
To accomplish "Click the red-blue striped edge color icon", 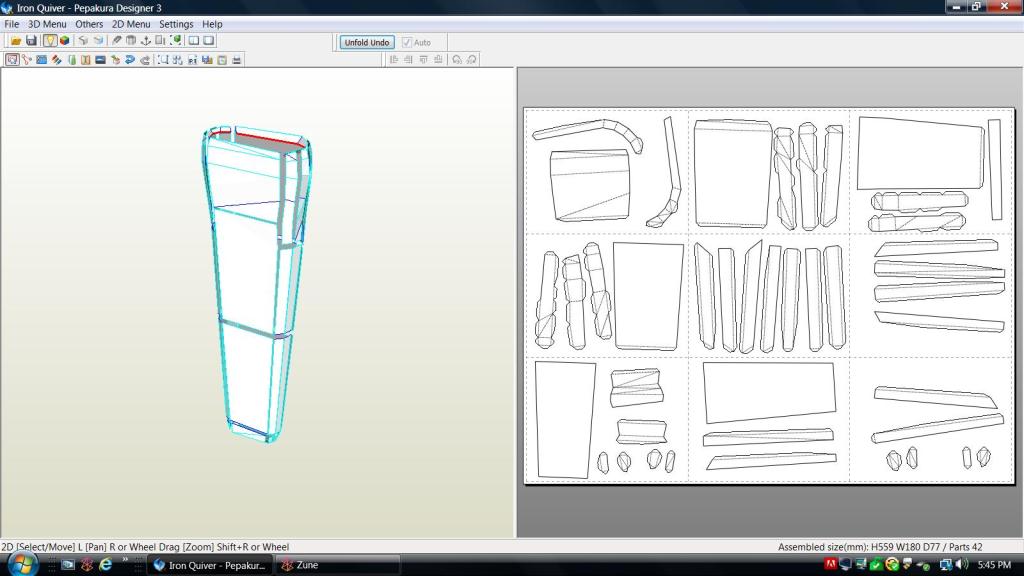I will click(56, 59).
